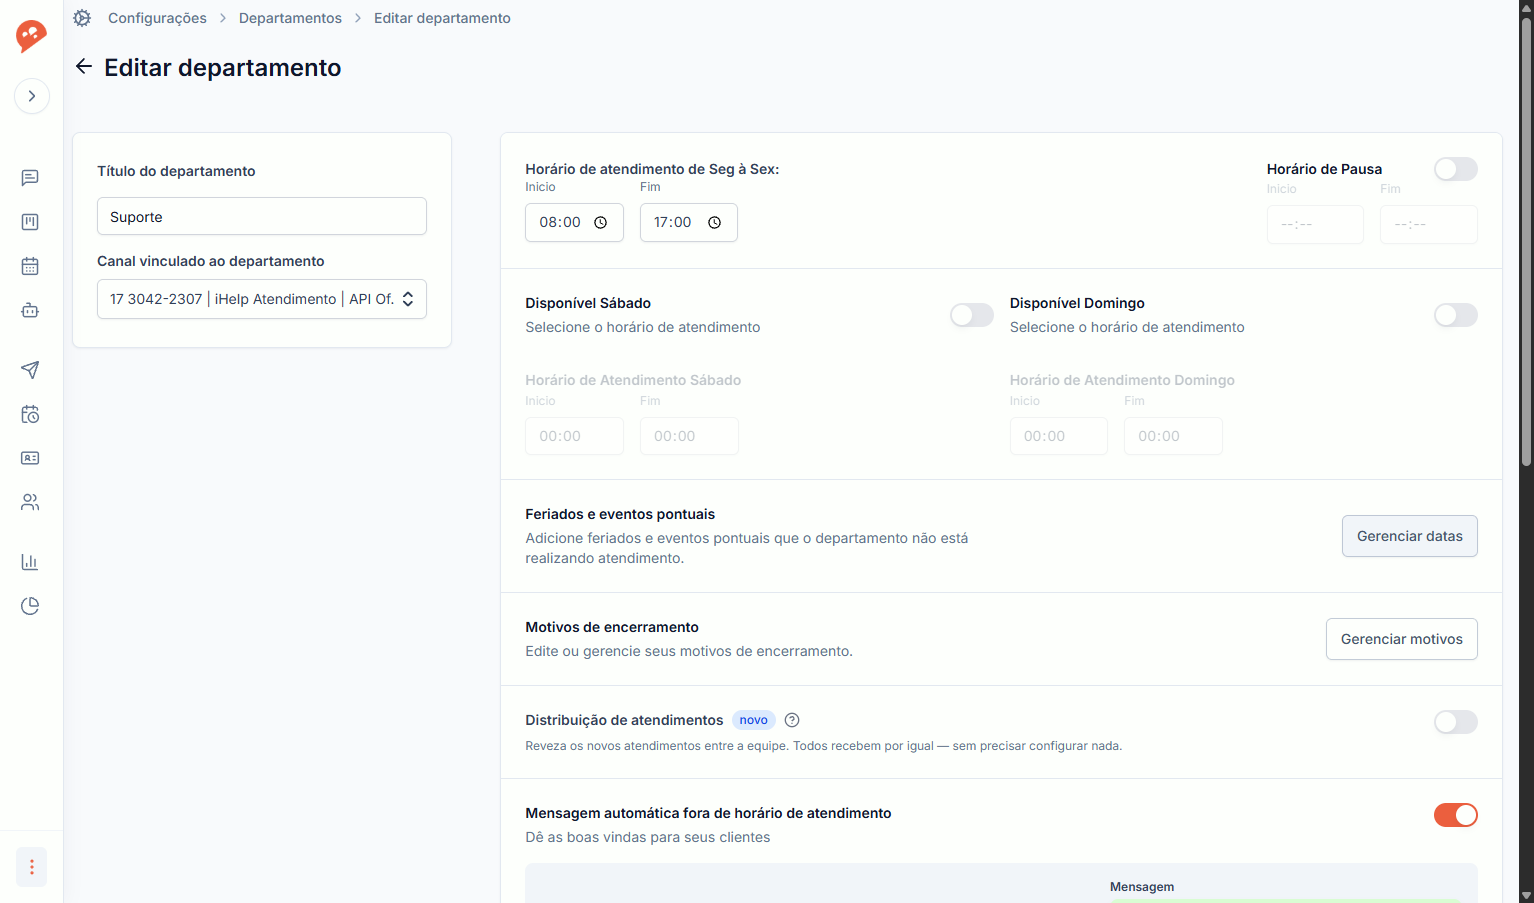The image size is (1534, 903).
Task: Open the chatbot robot sidebar icon
Action: [x=30, y=310]
